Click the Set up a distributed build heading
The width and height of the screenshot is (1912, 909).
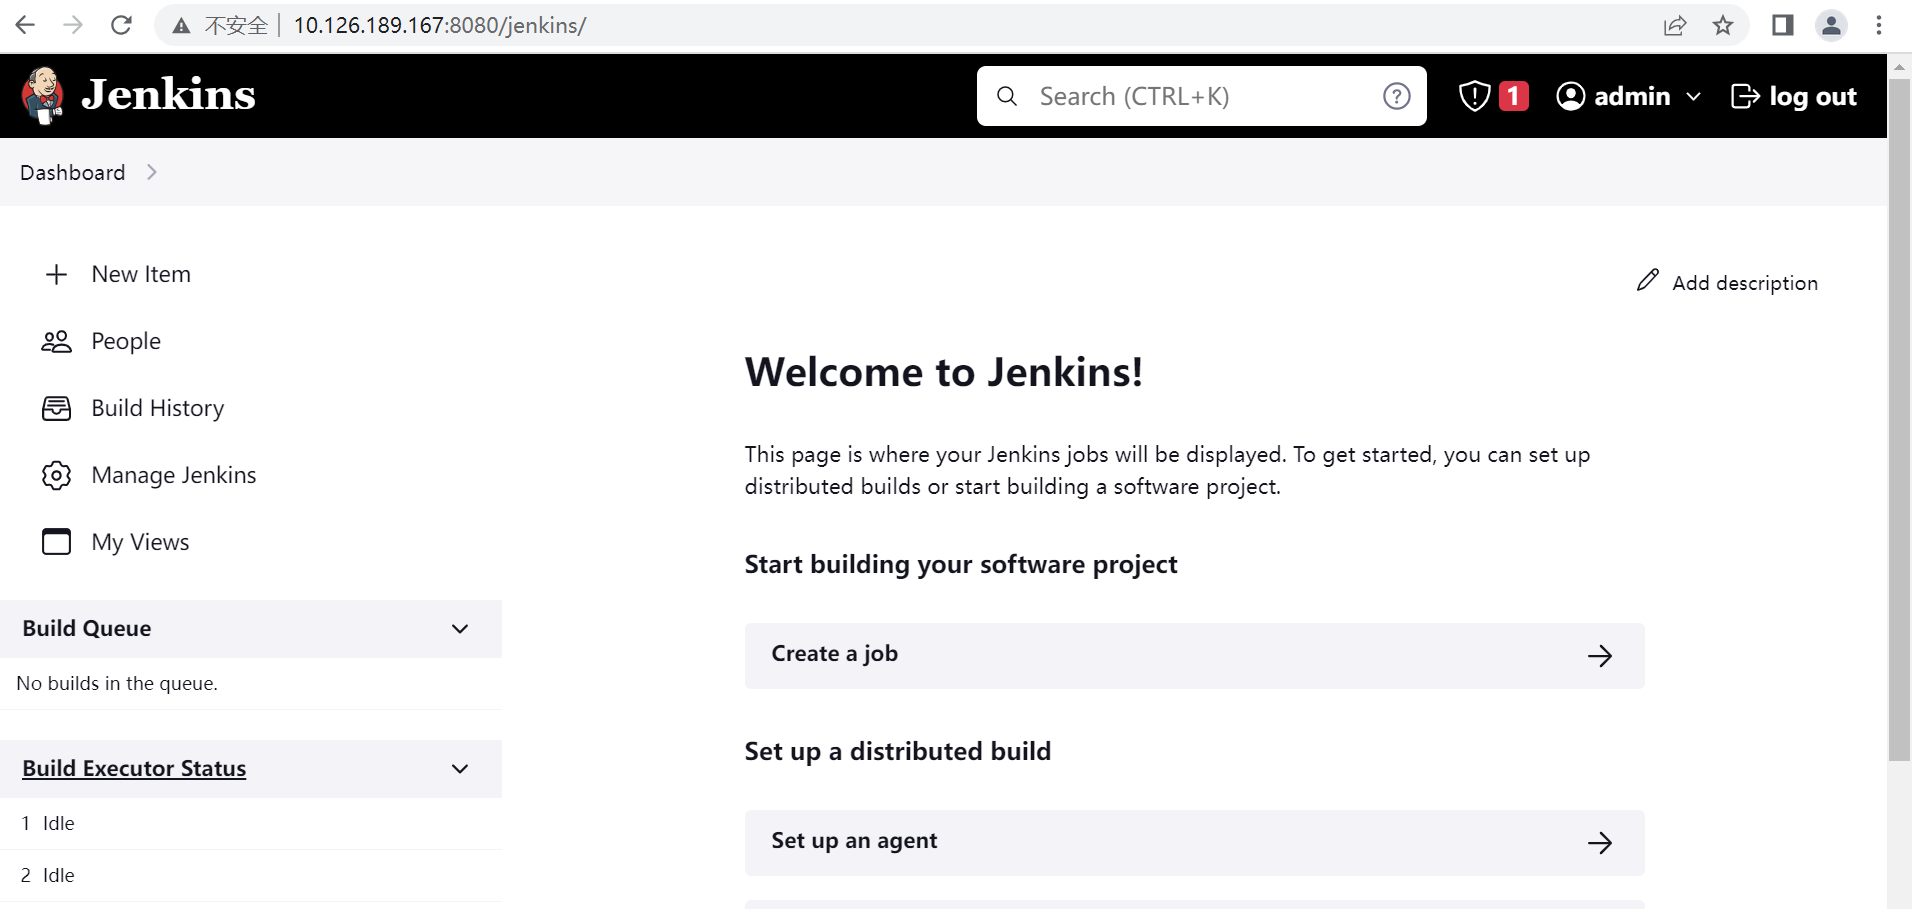pos(898,751)
